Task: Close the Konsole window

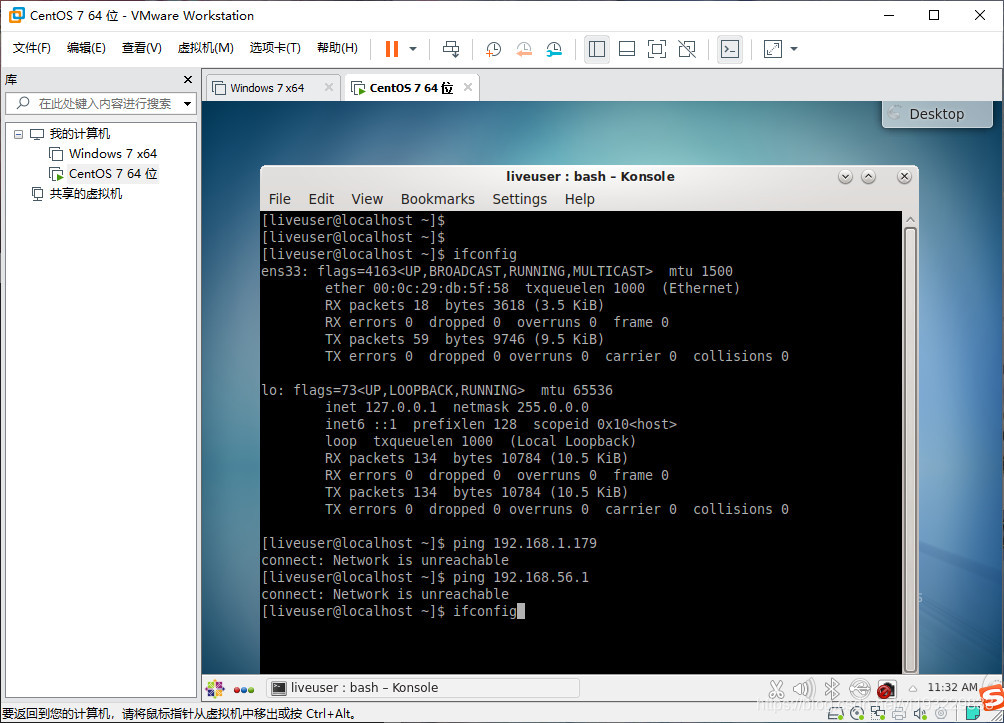Action: coord(904,177)
